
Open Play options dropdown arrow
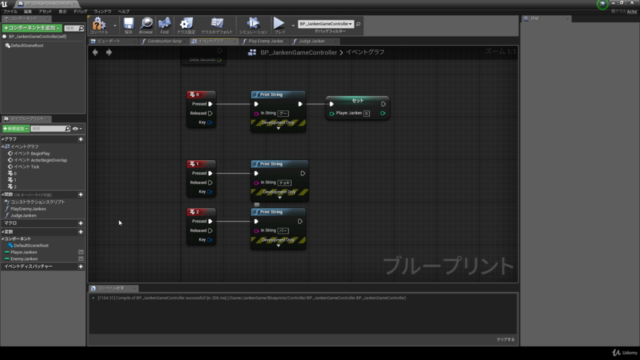click(x=293, y=26)
